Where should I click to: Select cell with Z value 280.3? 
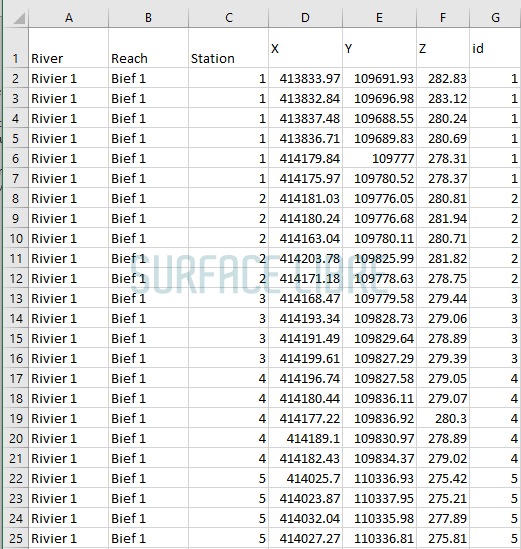coord(443,418)
